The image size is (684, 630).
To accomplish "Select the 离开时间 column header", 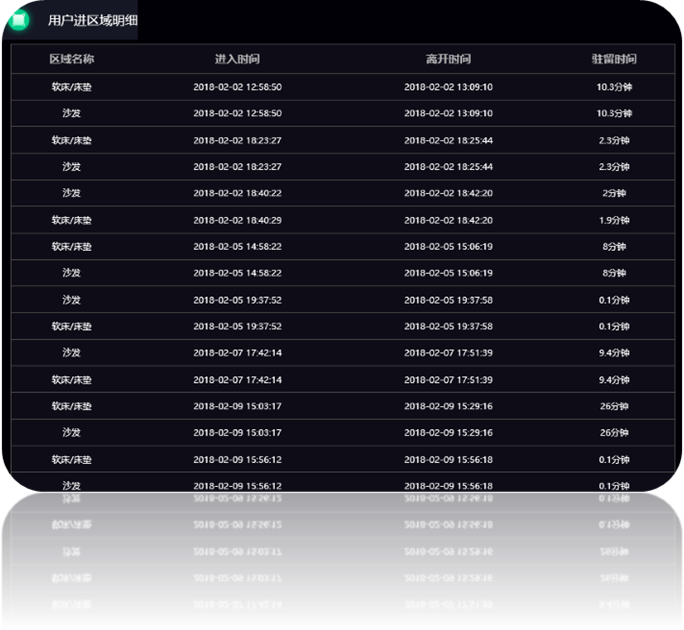I will click(x=448, y=59).
